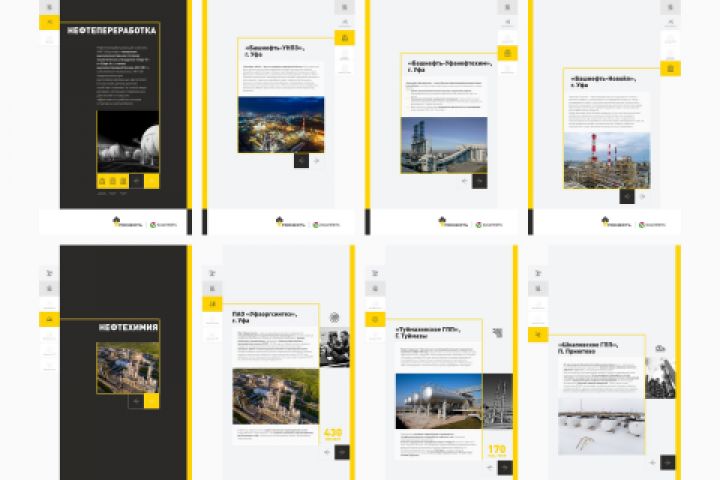Click the yellow refinery tab on the Башнефть-Новойл screen
Screen dimensions: 720x480
coord(670,68)
